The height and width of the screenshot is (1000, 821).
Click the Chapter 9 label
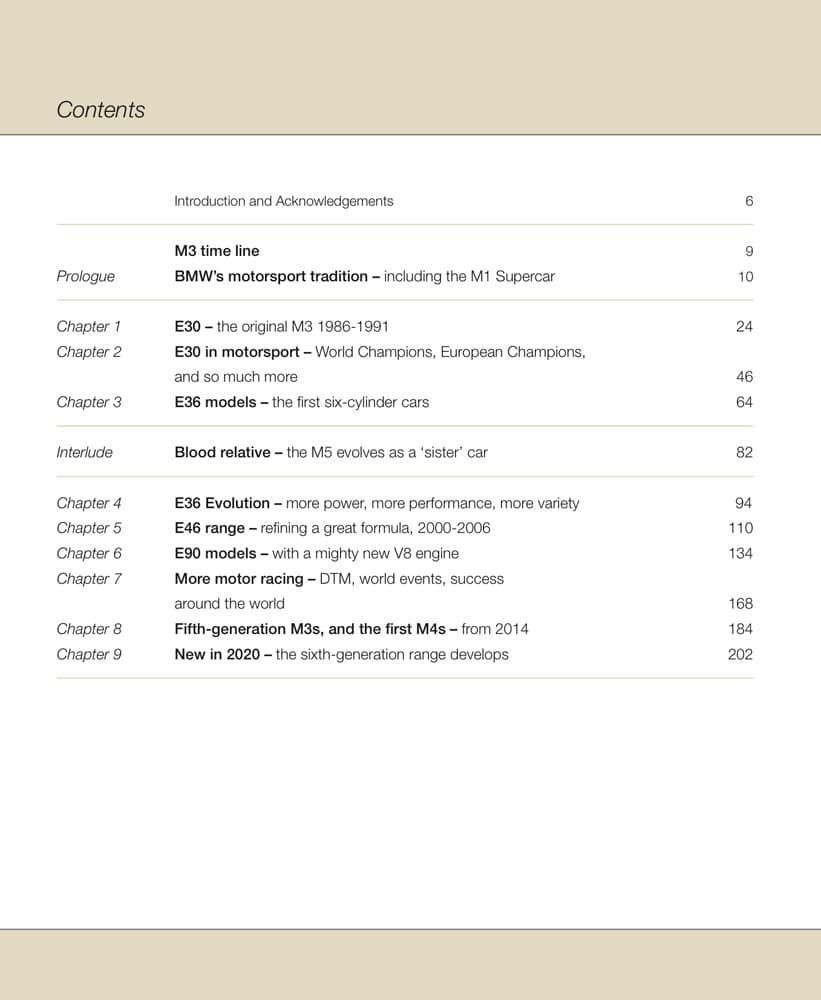(89, 654)
